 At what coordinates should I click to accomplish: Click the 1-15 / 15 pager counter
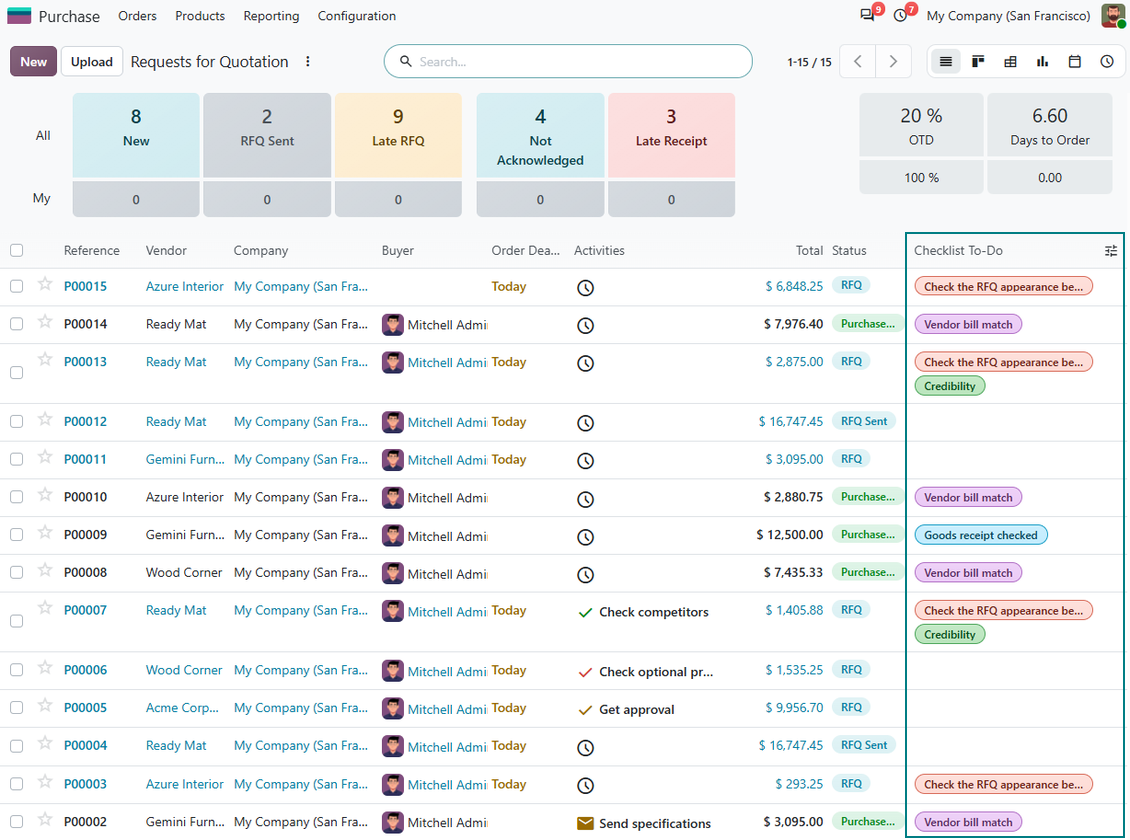pos(809,62)
